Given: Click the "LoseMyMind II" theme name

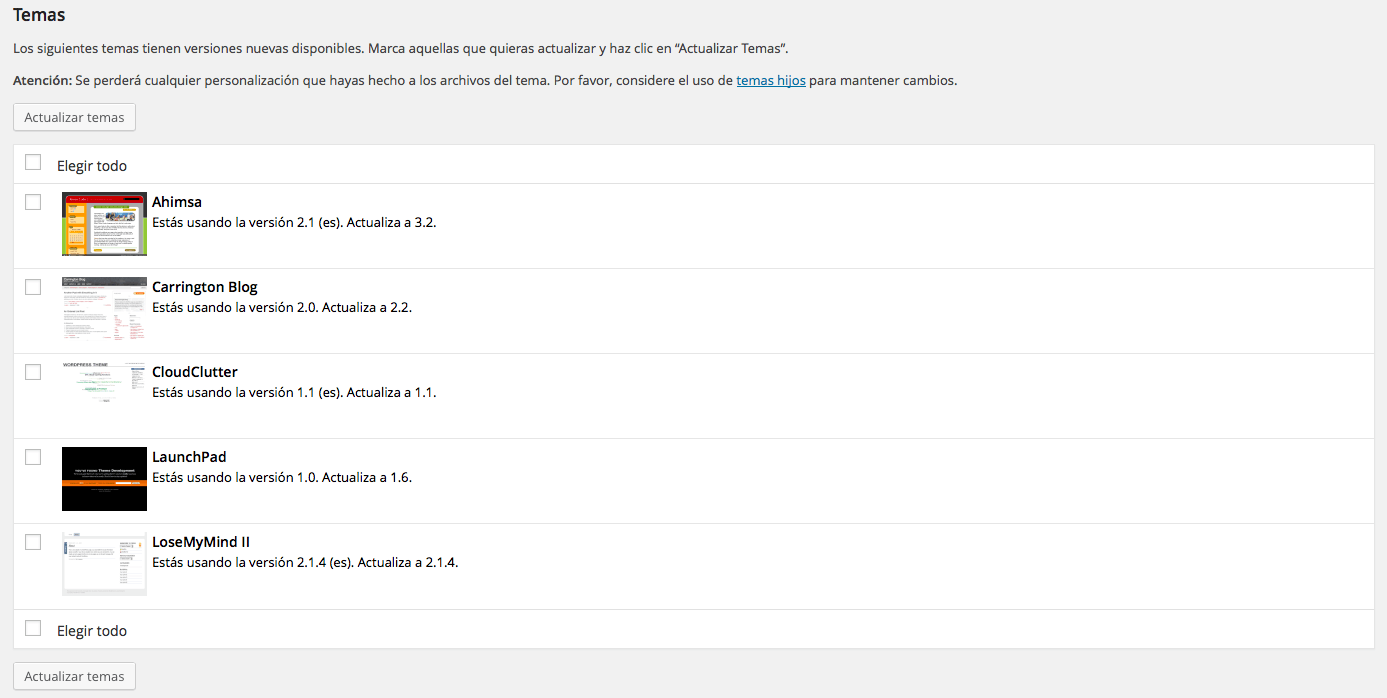Looking at the screenshot, I should click(x=200, y=542).
